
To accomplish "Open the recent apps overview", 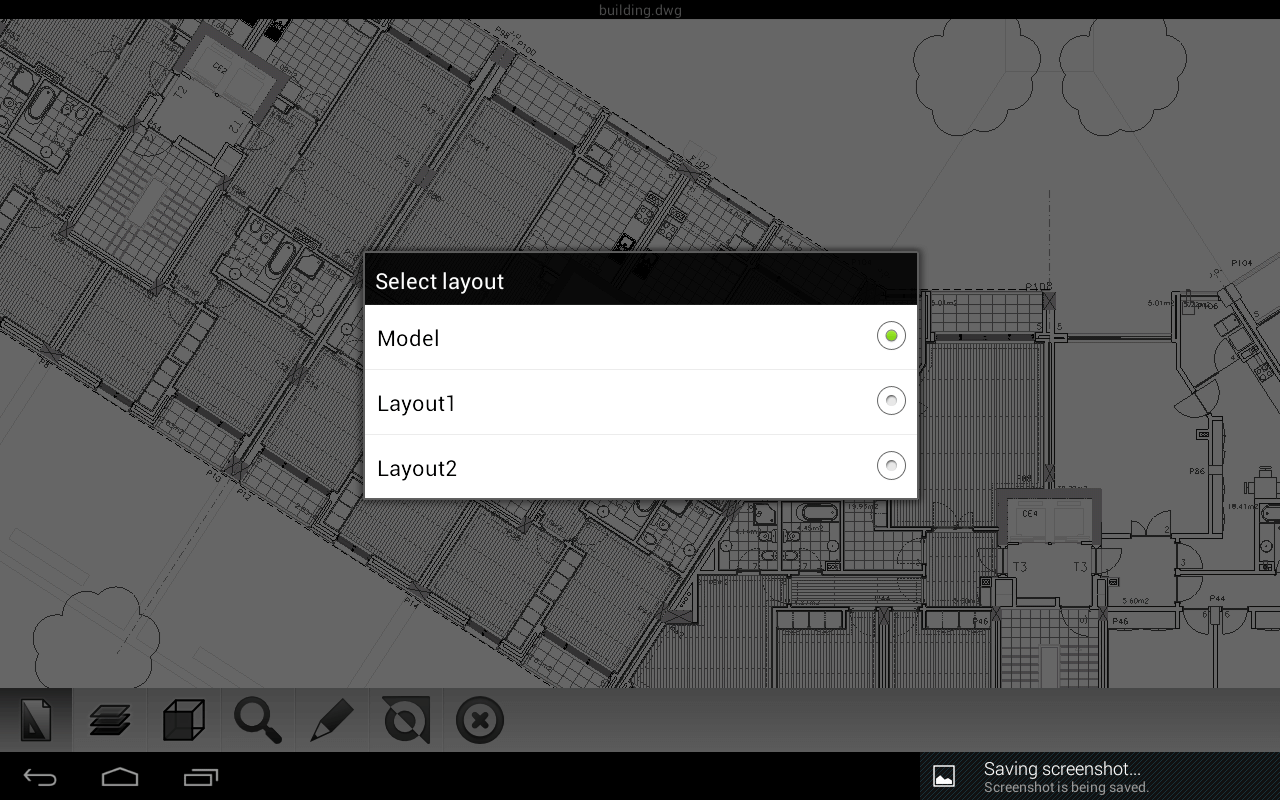I will [x=199, y=776].
